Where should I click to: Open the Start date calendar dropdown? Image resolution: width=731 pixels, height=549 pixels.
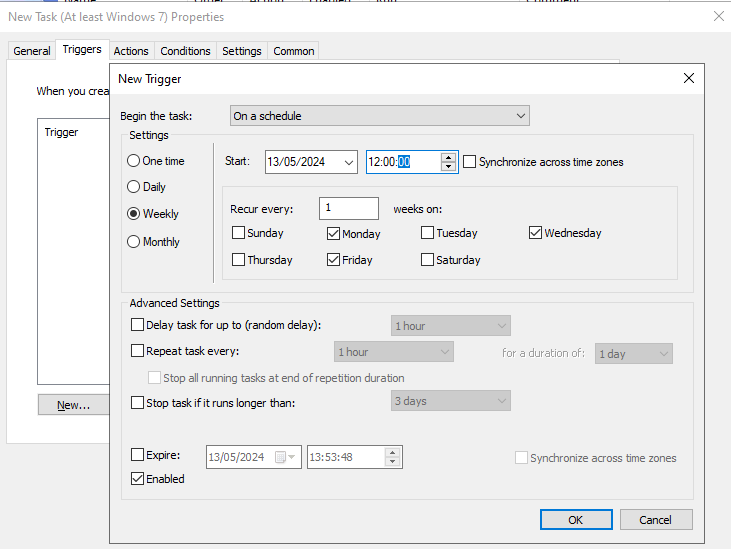(348, 162)
